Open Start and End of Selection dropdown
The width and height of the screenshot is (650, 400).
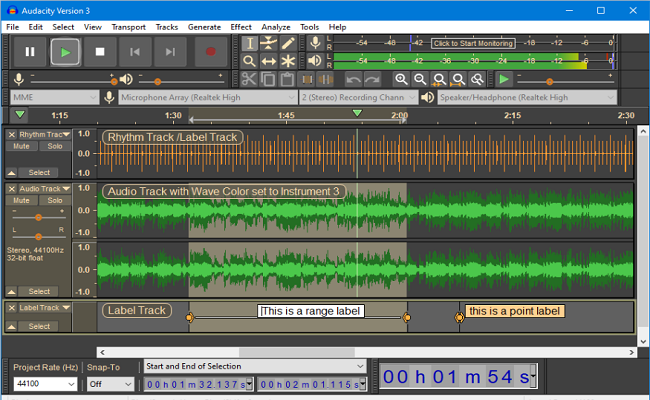255,366
